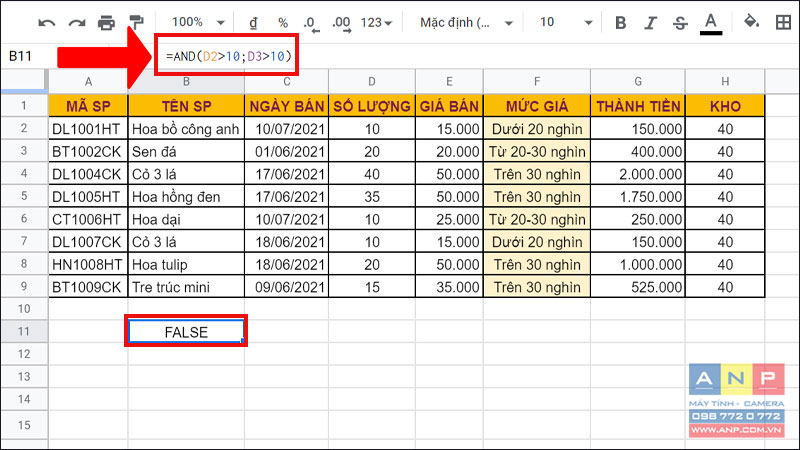Screen dimensions: 800x450
Task: Select amount cell 1.750.000
Action: [x=638, y=196]
